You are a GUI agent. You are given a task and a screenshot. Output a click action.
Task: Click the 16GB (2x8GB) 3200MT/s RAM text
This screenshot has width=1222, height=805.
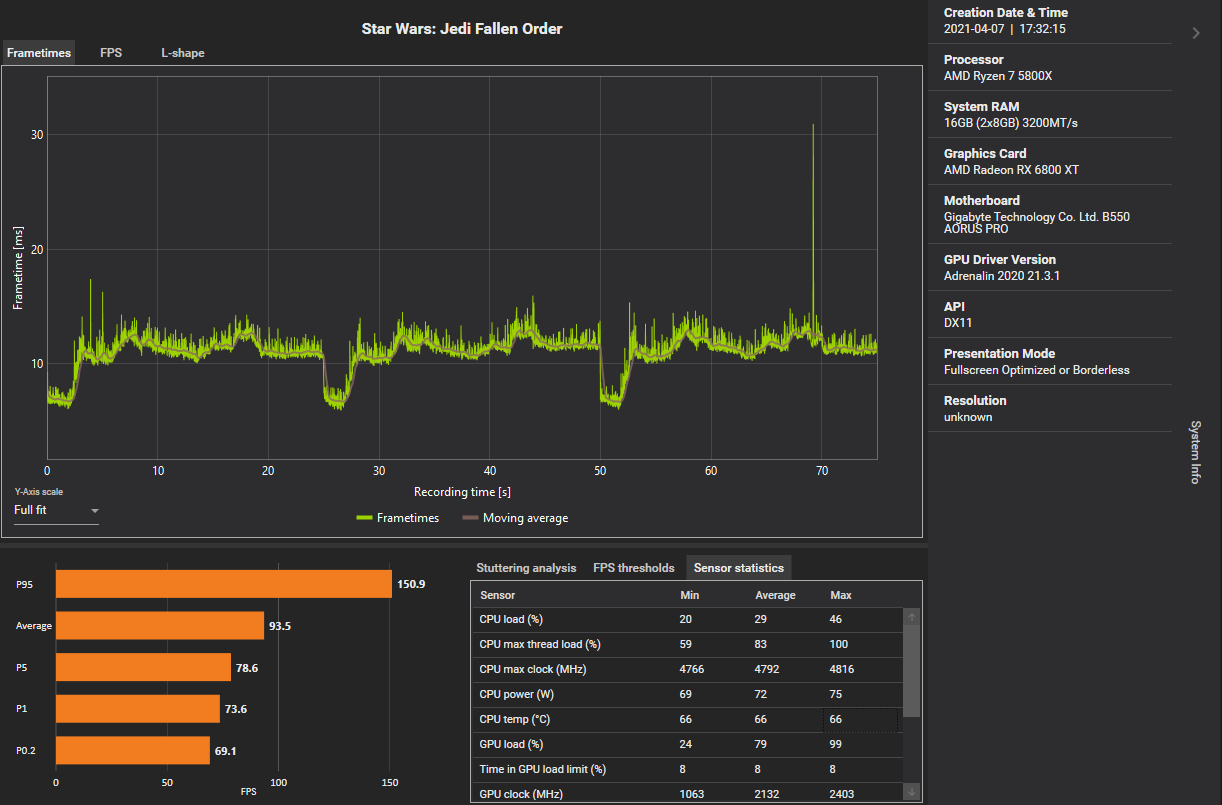[1011, 123]
